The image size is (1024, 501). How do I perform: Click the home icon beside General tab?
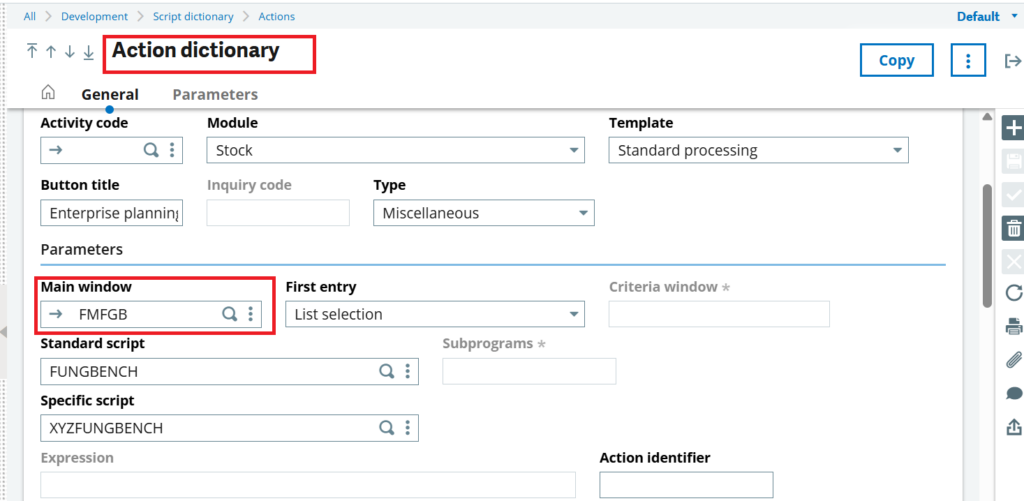[x=47, y=93]
